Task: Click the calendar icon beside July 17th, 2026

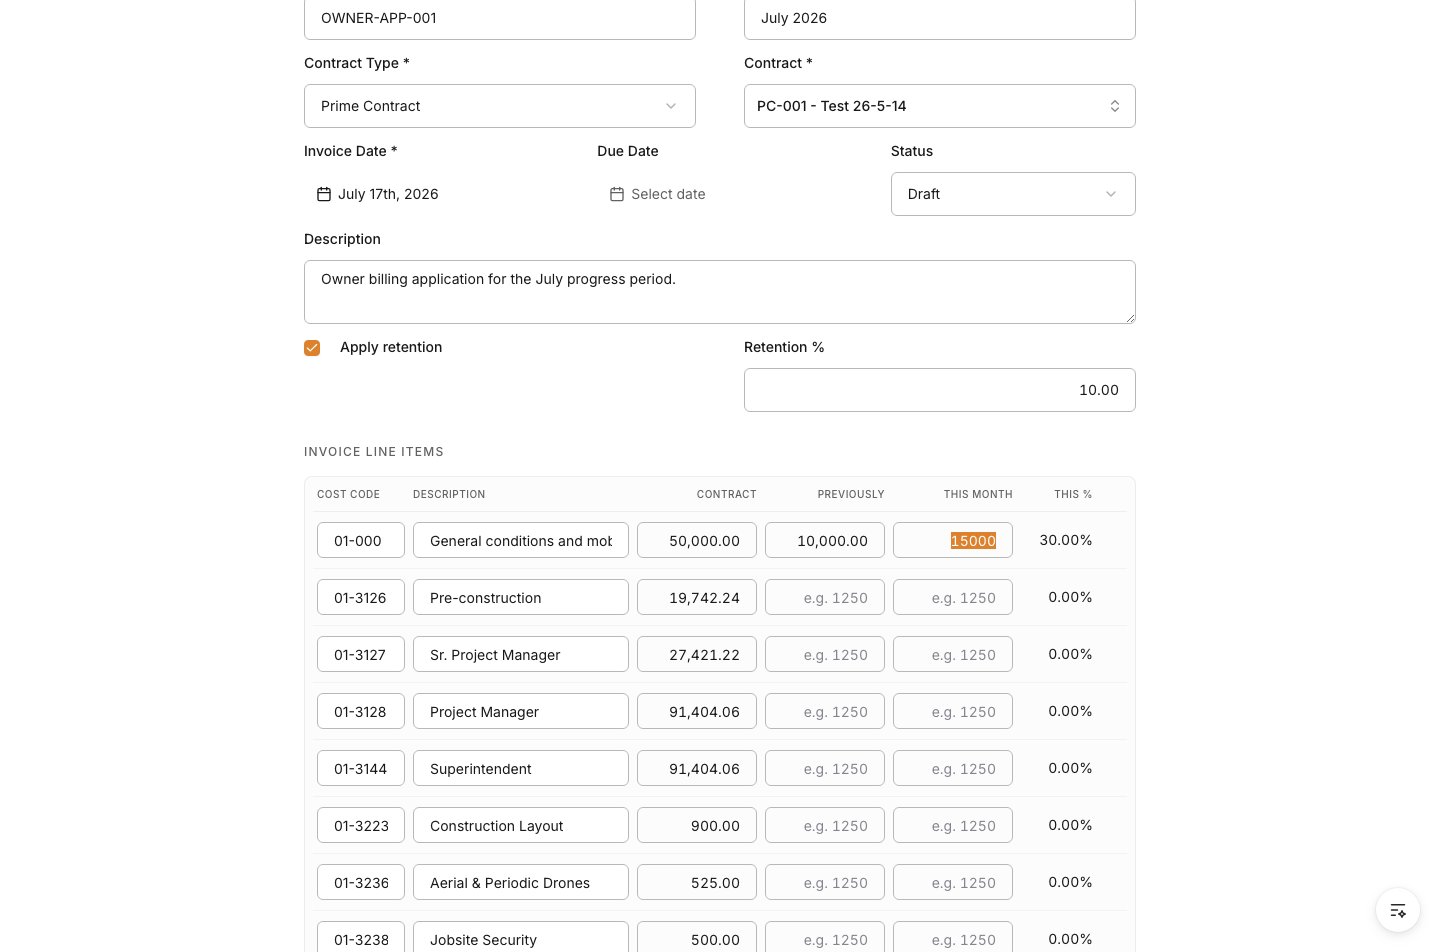Action: (324, 194)
